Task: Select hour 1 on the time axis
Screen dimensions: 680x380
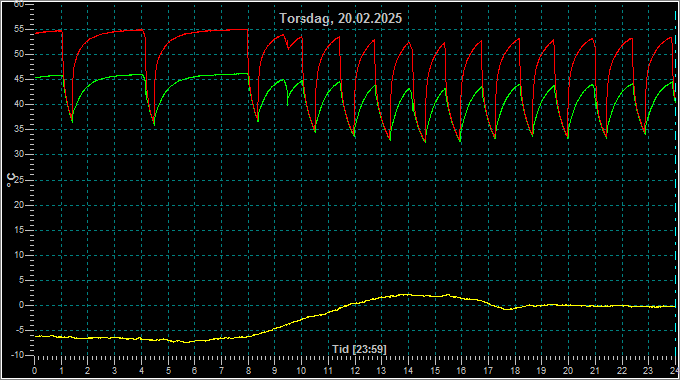Action: point(62,371)
